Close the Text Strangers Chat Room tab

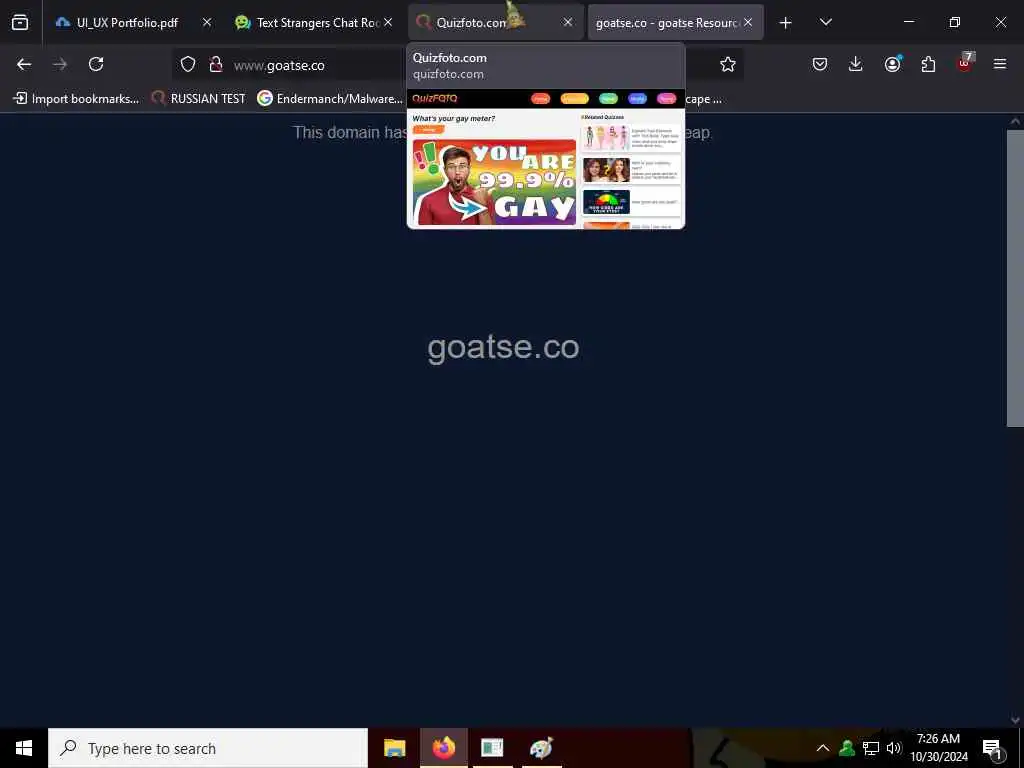(x=388, y=22)
